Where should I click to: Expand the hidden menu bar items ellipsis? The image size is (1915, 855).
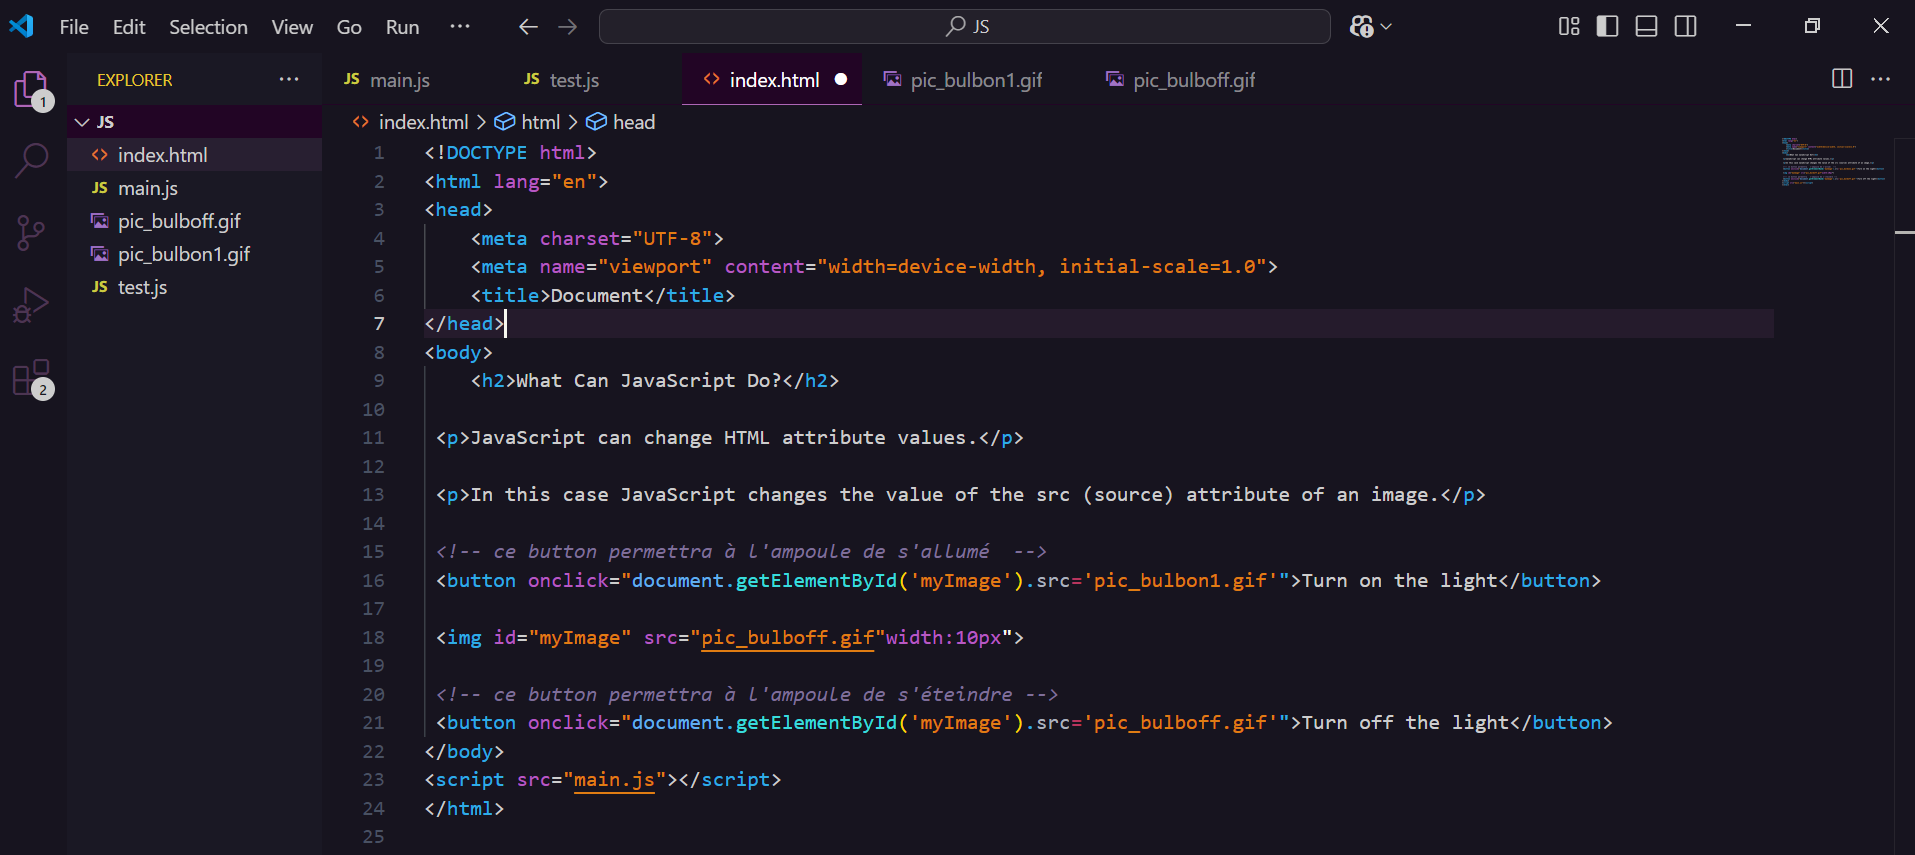(460, 27)
